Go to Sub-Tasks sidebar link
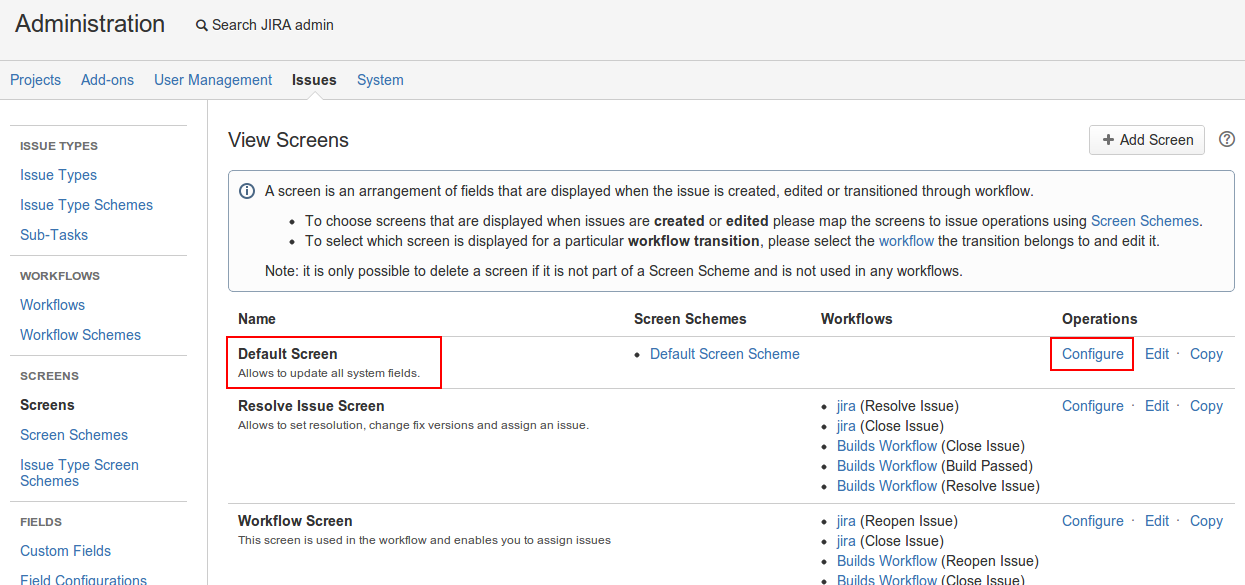The height and width of the screenshot is (585, 1245). click(x=54, y=235)
